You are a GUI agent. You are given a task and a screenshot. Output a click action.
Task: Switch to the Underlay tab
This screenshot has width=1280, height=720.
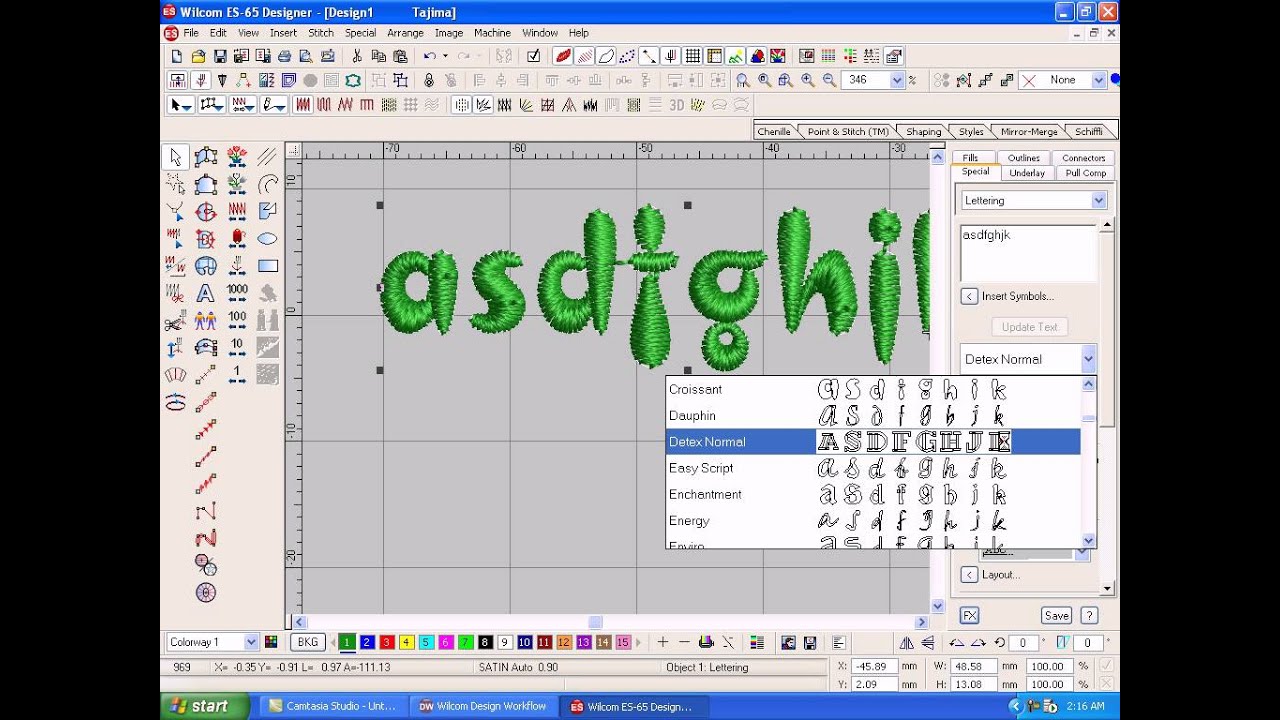click(1027, 172)
